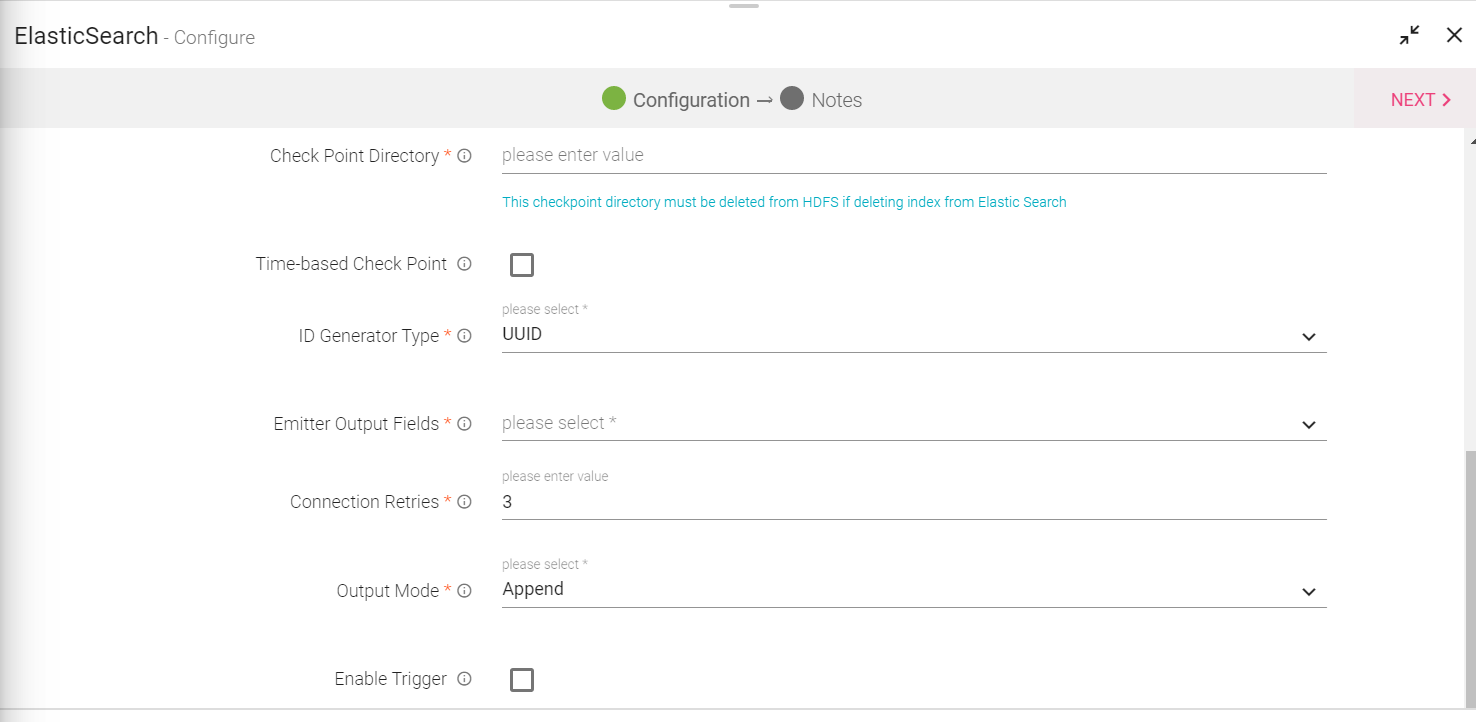
Task: Collapse the configure panel with shrink icon
Action: [x=1409, y=36]
